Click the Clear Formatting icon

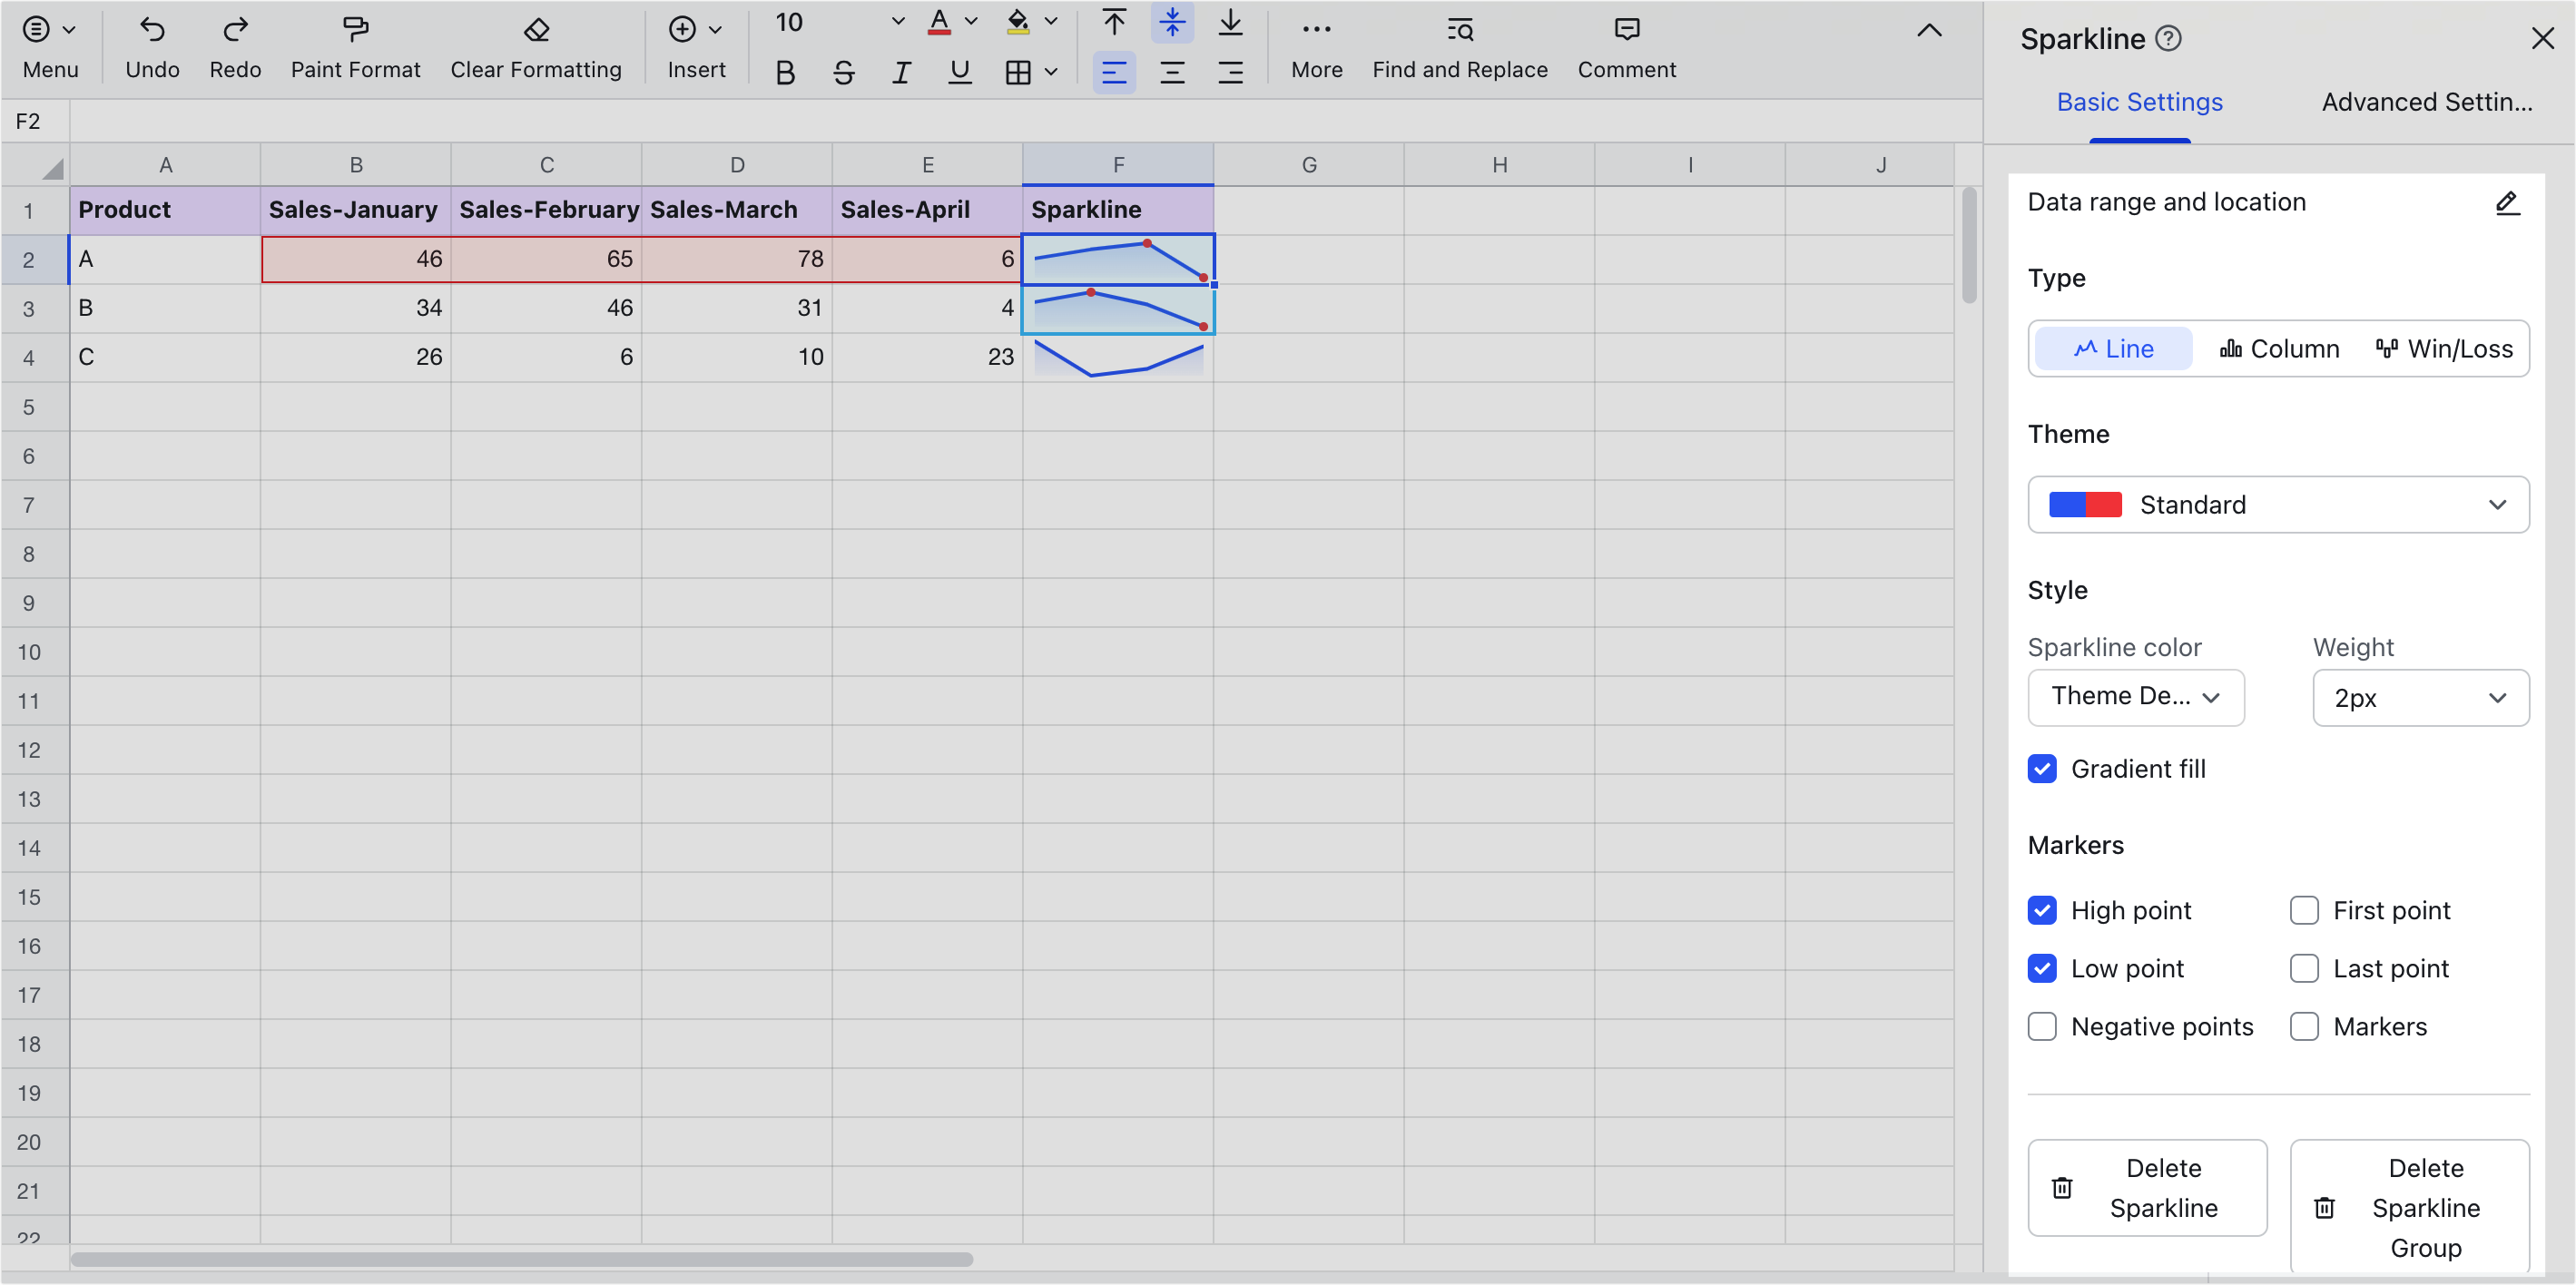coord(536,30)
